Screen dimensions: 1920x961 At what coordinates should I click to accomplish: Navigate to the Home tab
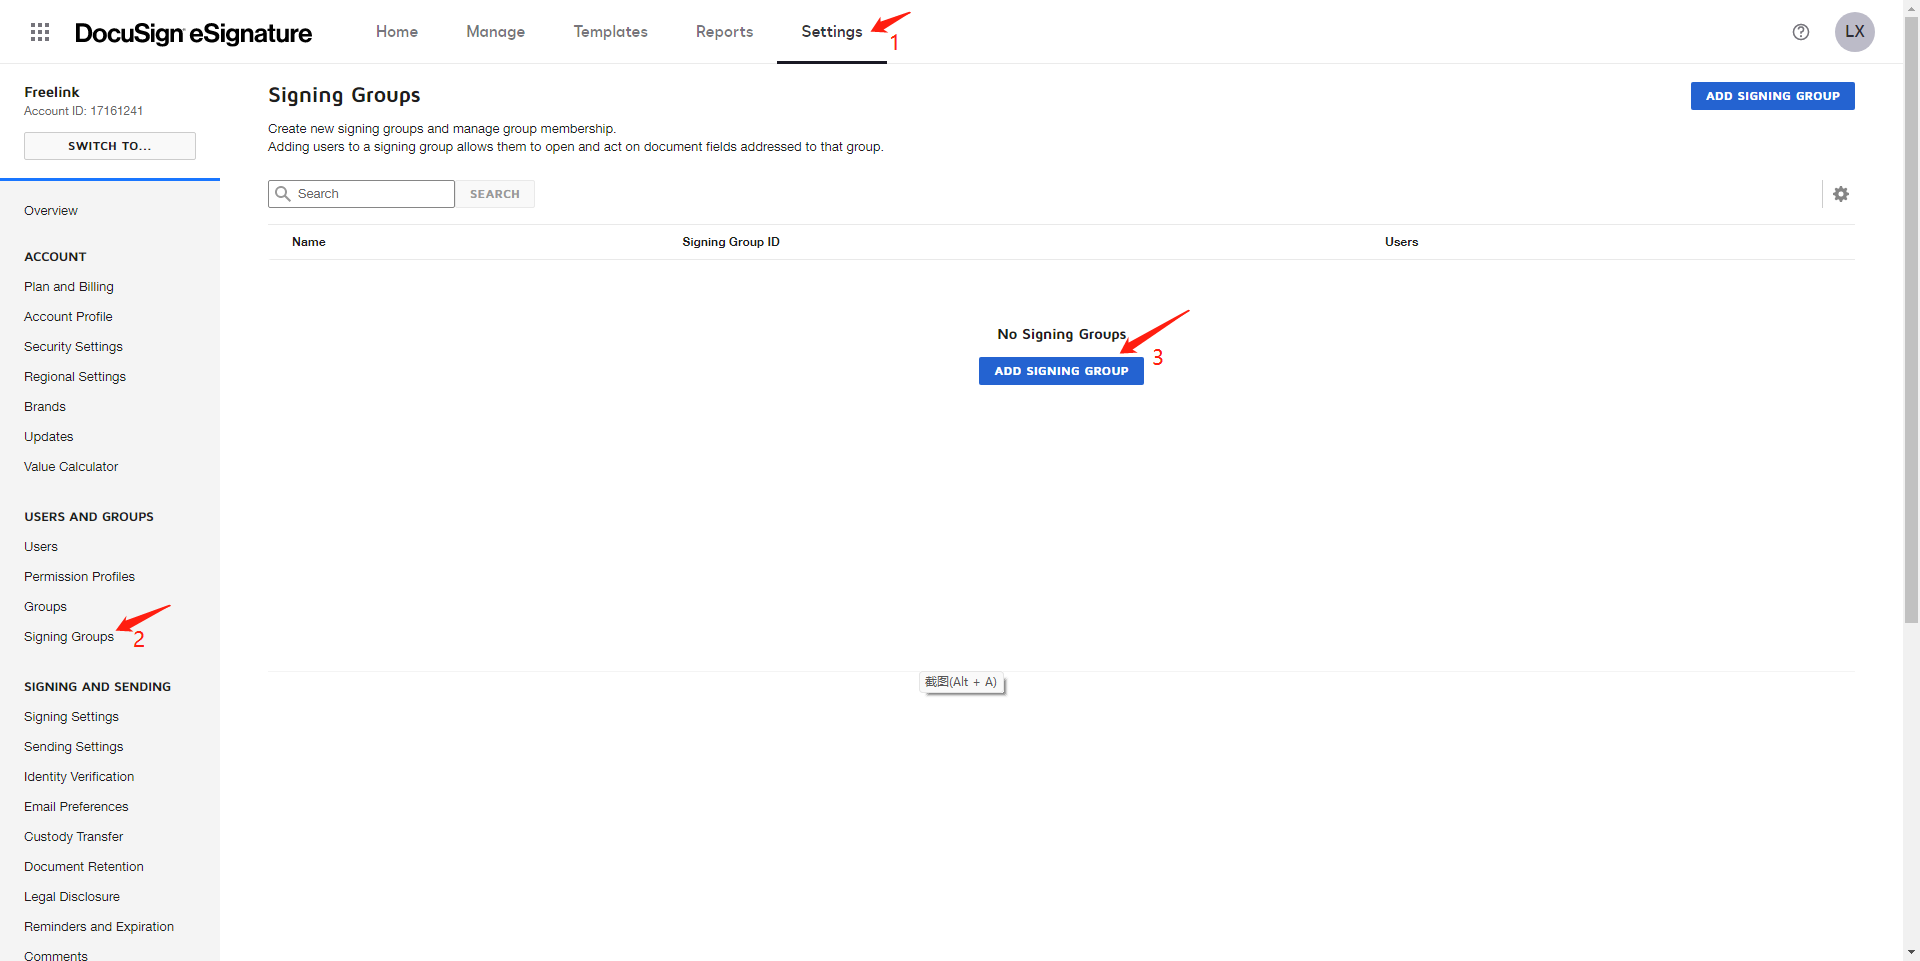[396, 31]
